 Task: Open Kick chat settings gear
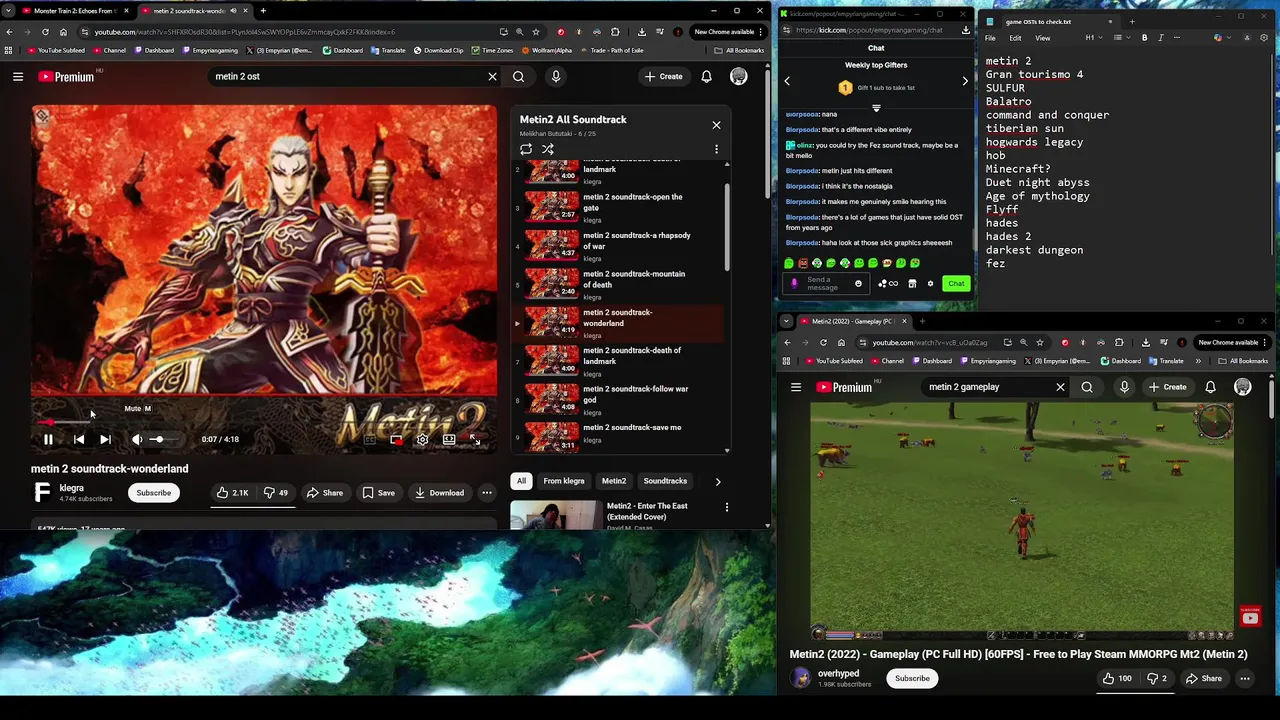[x=930, y=284]
